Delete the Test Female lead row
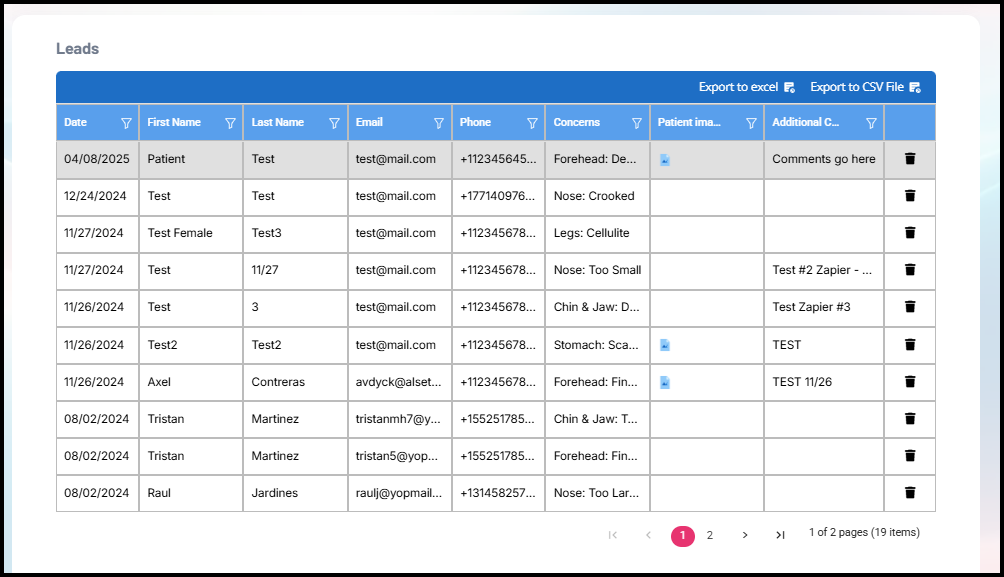This screenshot has width=1004, height=577. [910, 232]
